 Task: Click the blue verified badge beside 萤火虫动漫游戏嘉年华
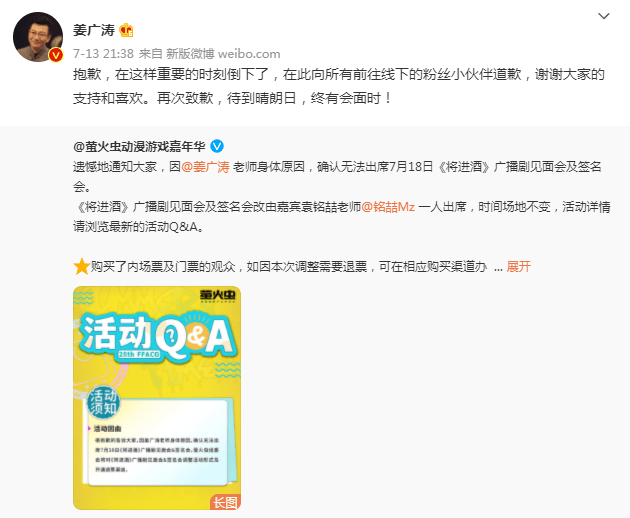click(217, 146)
